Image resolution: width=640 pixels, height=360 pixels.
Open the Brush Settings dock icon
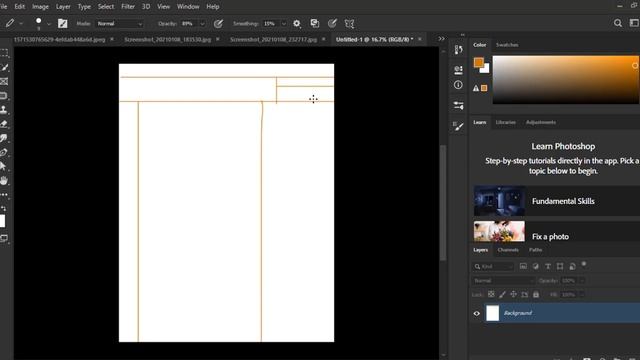point(458,106)
